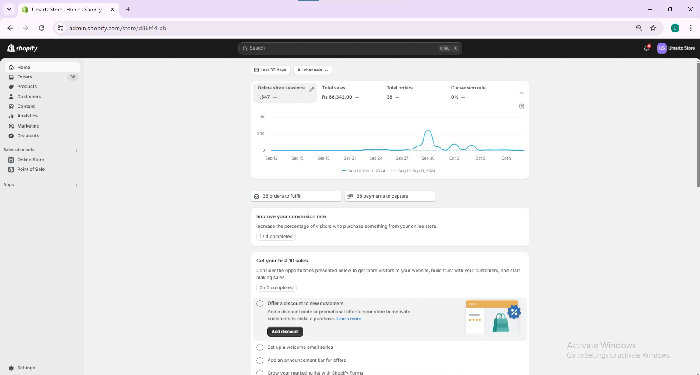
Task: Mark announcement bar task complete
Action: tap(260, 360)
